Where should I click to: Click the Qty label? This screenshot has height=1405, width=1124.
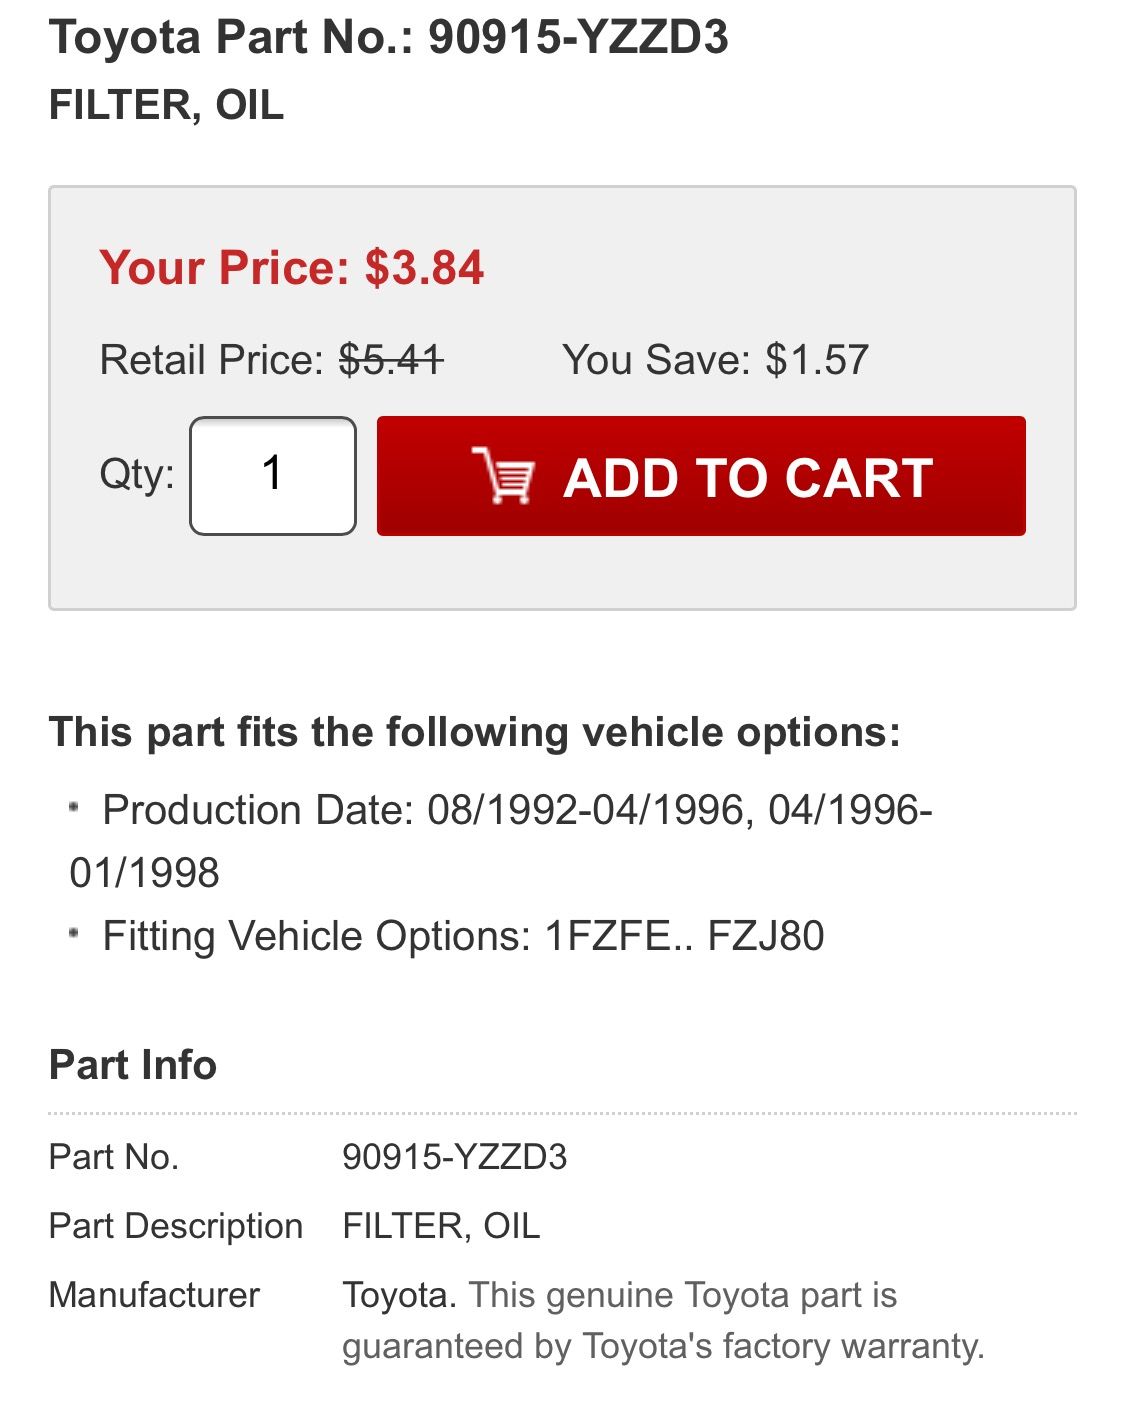(137, 474)
